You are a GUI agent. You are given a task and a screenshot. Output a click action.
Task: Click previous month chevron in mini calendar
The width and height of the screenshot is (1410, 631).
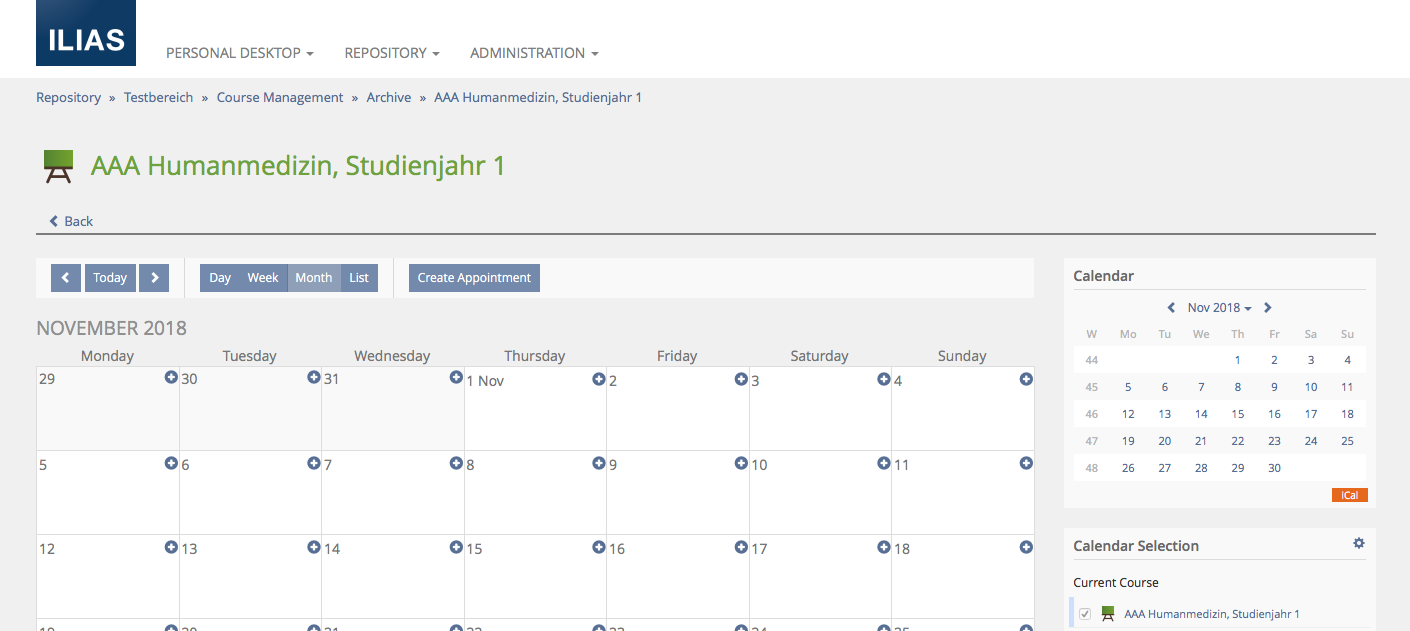[1172, 308]
